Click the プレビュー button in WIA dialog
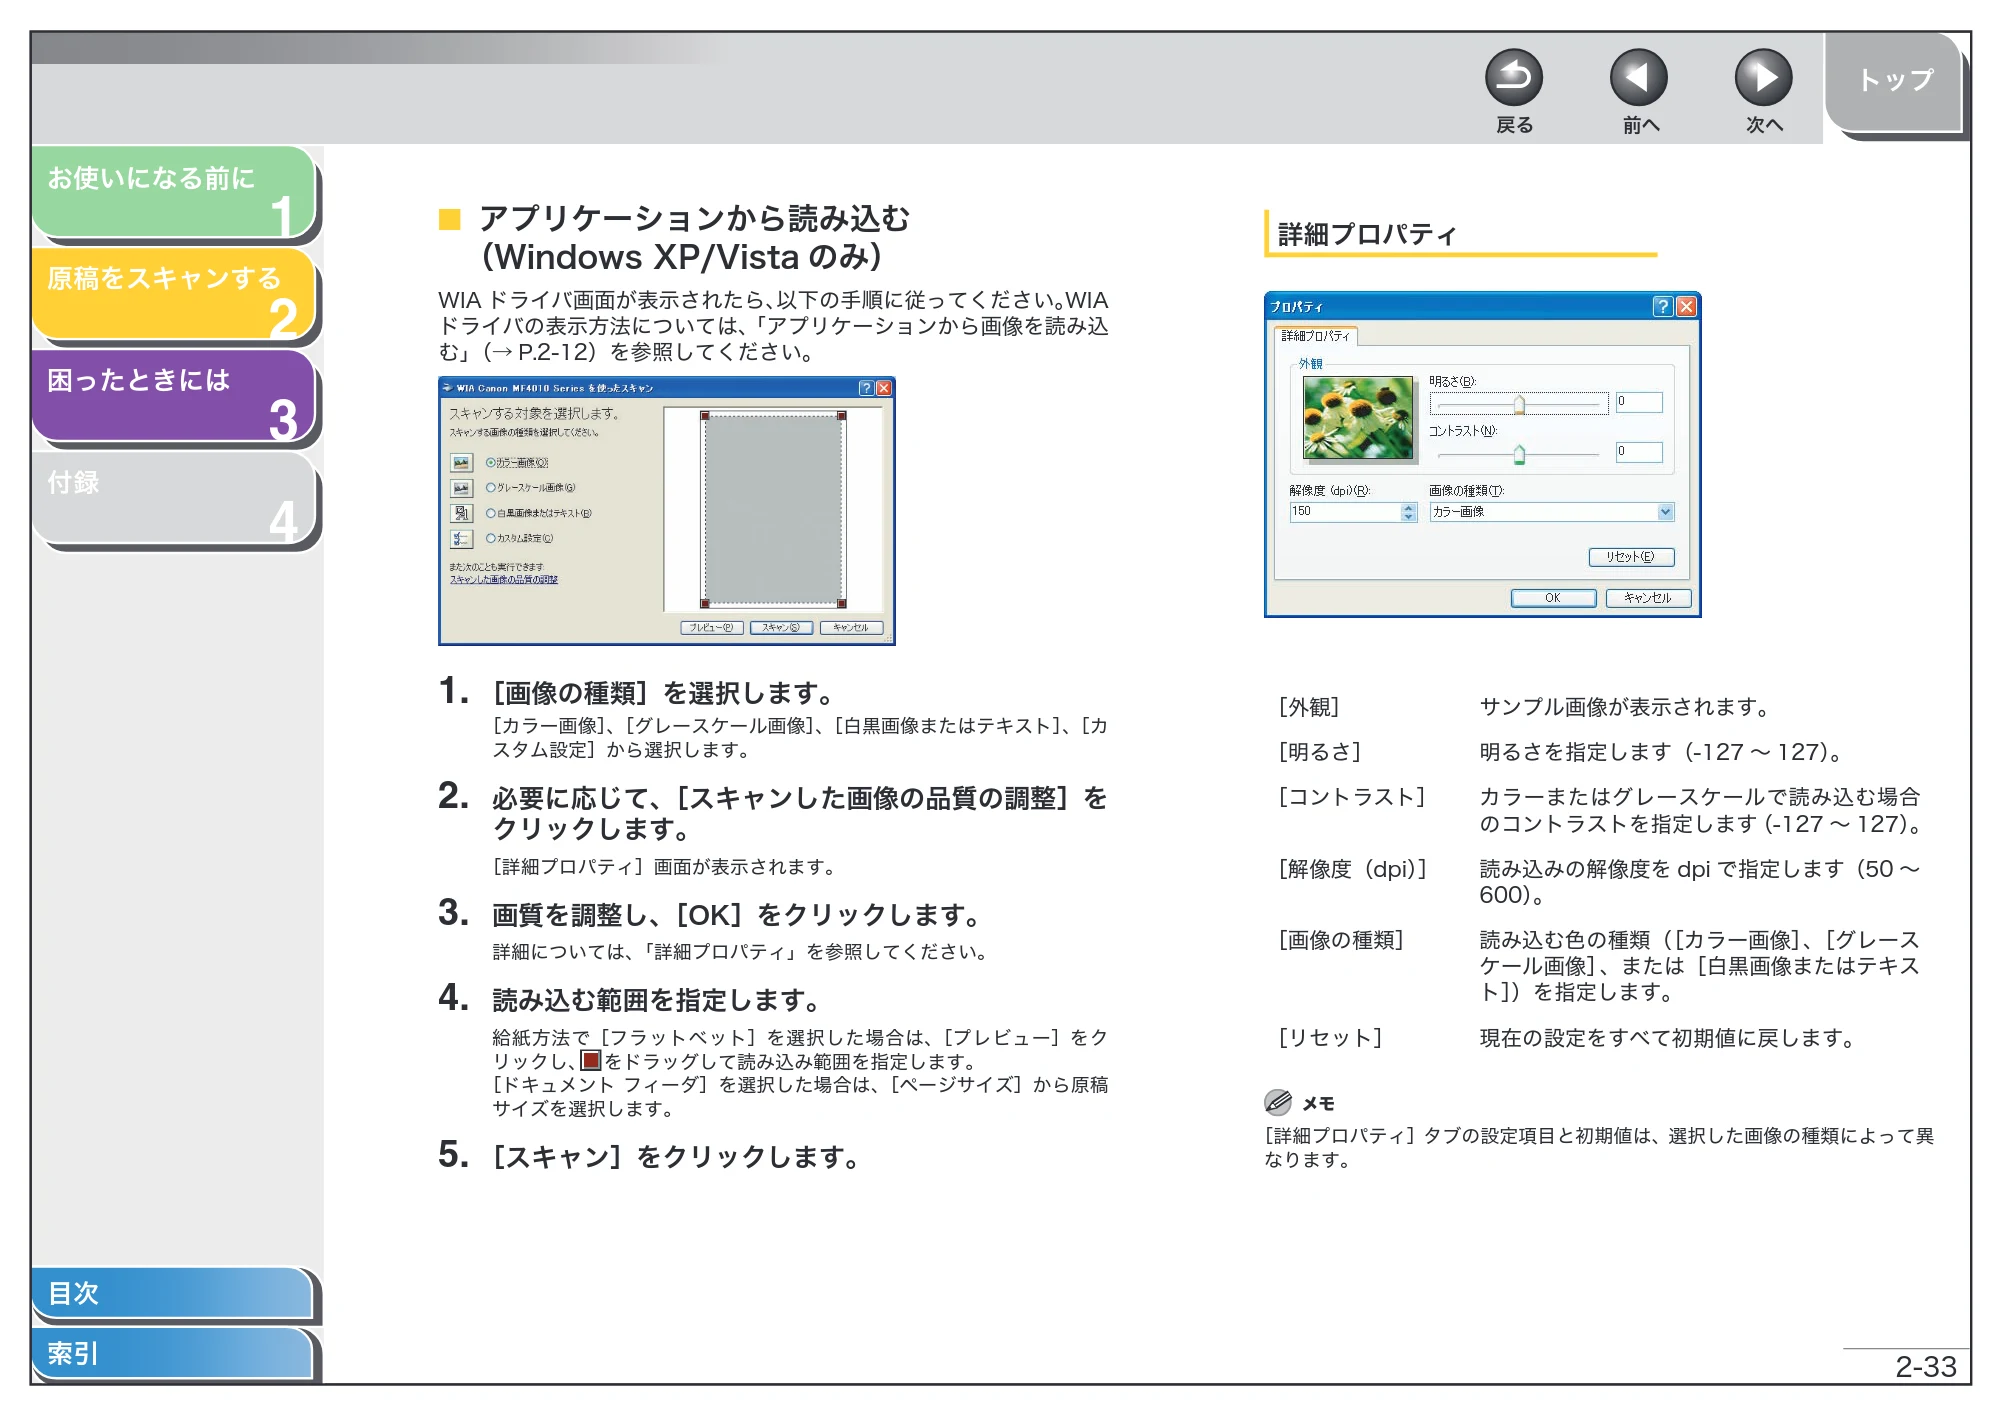Image resolution: width=2000 pixels, height=1415 pixels. click(712, 628)
